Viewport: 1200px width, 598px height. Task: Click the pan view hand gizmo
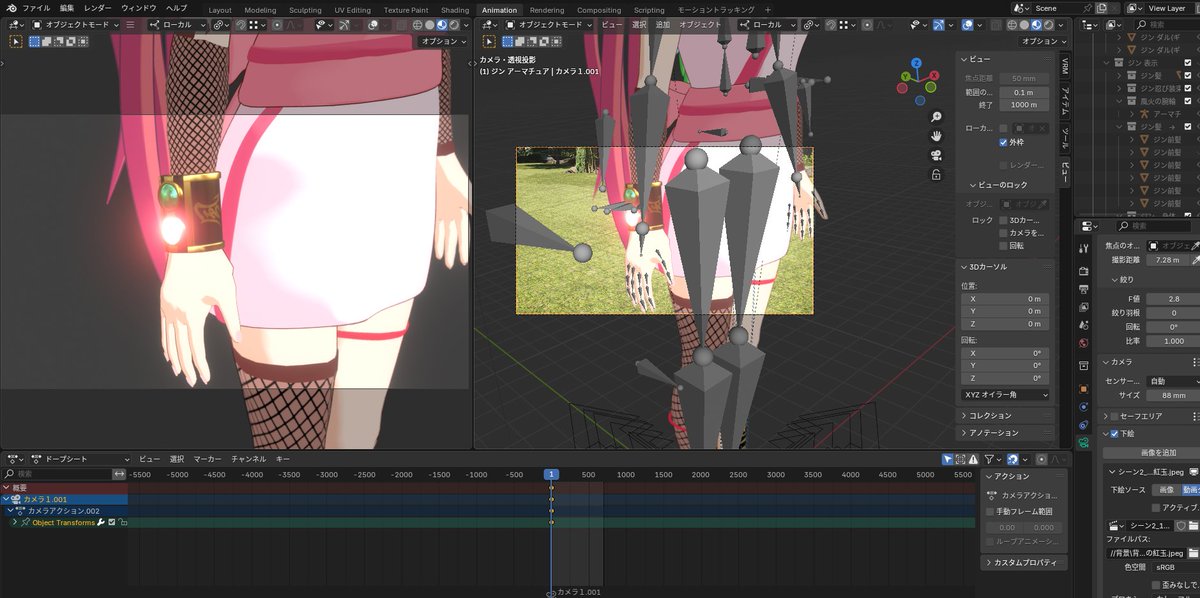tap(936, 135)
